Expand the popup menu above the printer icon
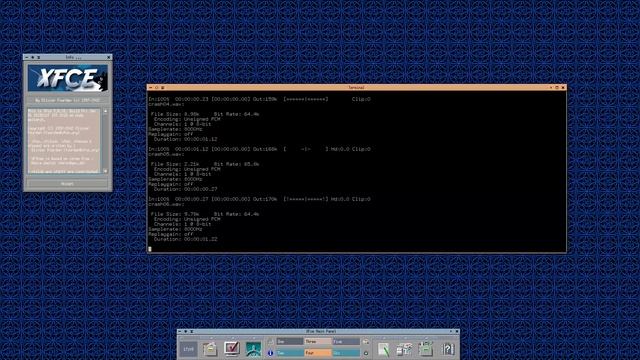The width and height of the screenshot is (640, 360). click(427, 338)
